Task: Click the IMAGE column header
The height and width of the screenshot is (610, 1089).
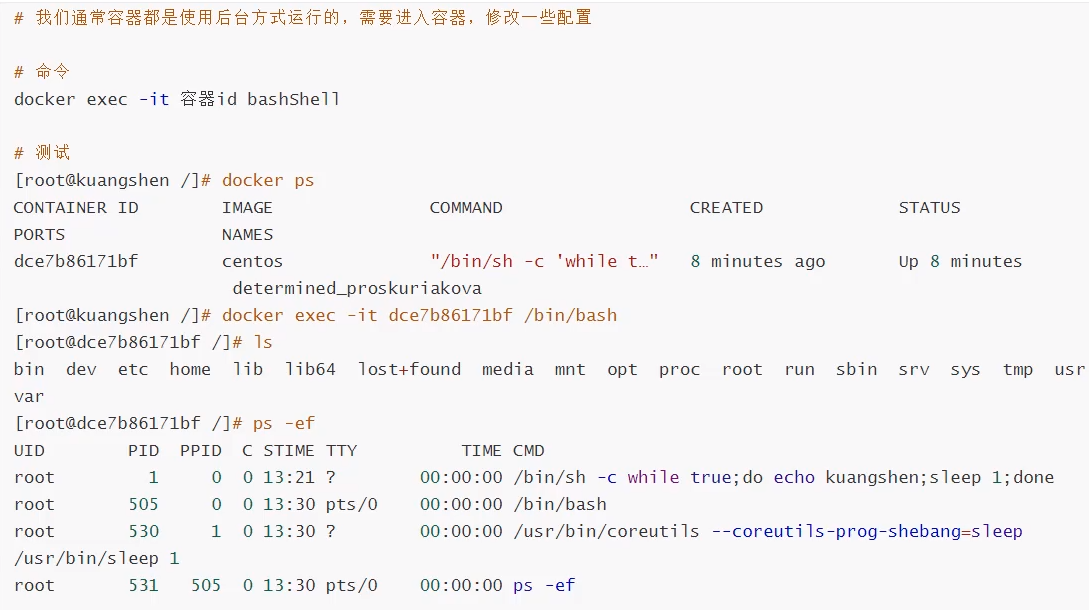Action: 247,208
